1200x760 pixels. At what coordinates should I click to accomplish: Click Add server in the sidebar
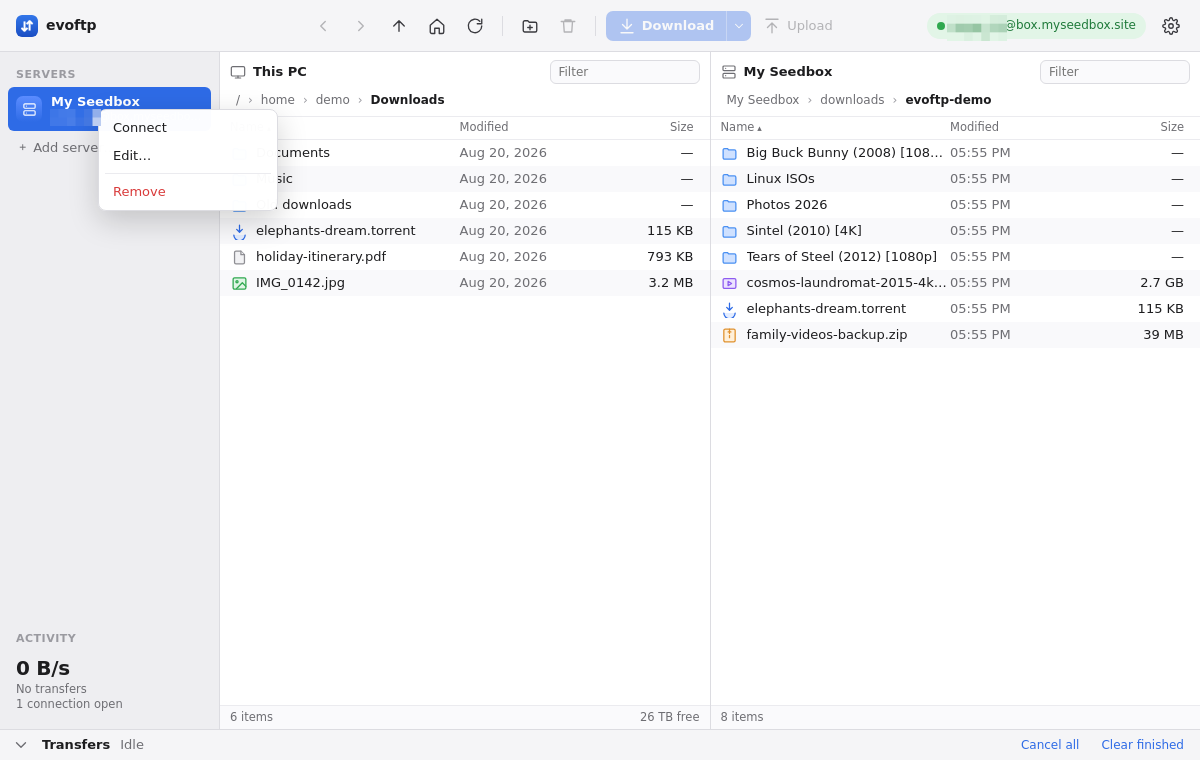[x=58, y=147]
